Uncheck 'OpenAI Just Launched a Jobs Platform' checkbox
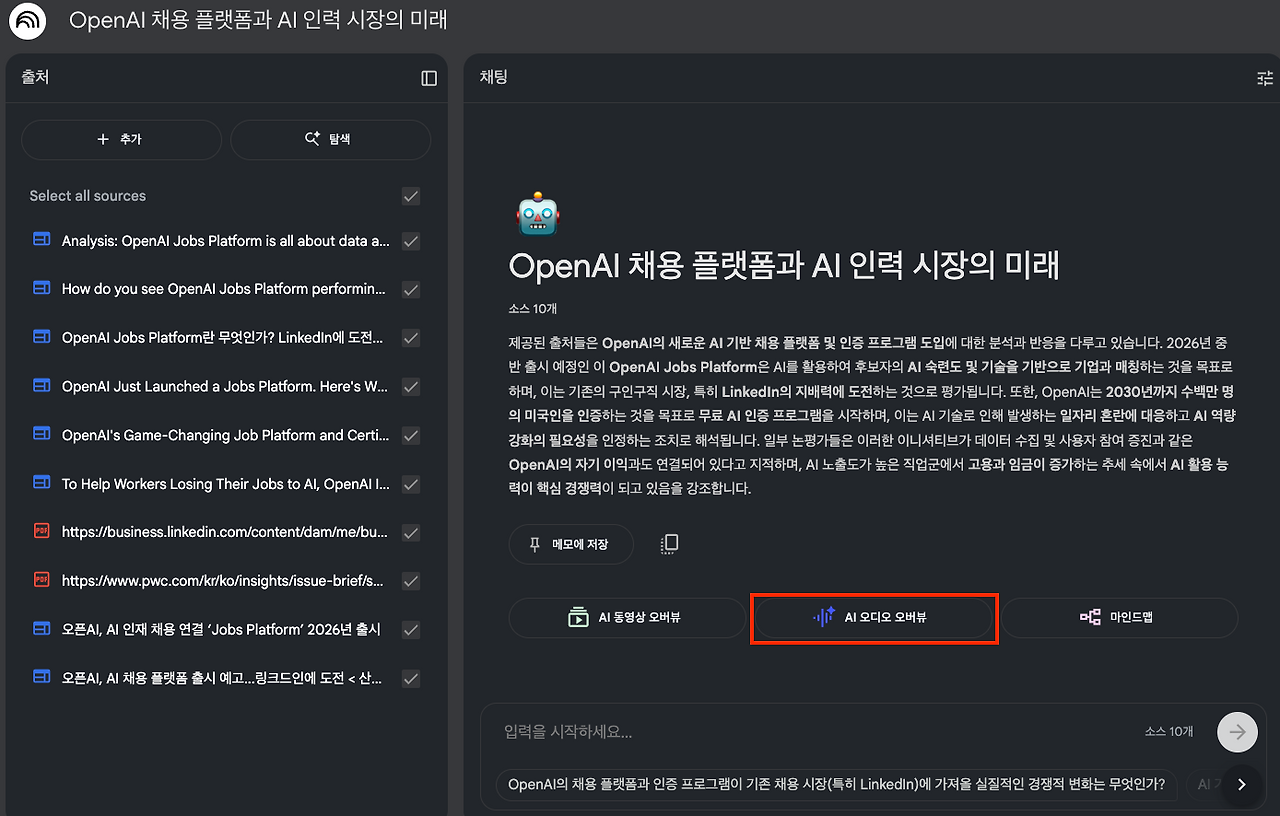Image resolution: width=1280 pixels, height=816 pixels. click(410, 387)
